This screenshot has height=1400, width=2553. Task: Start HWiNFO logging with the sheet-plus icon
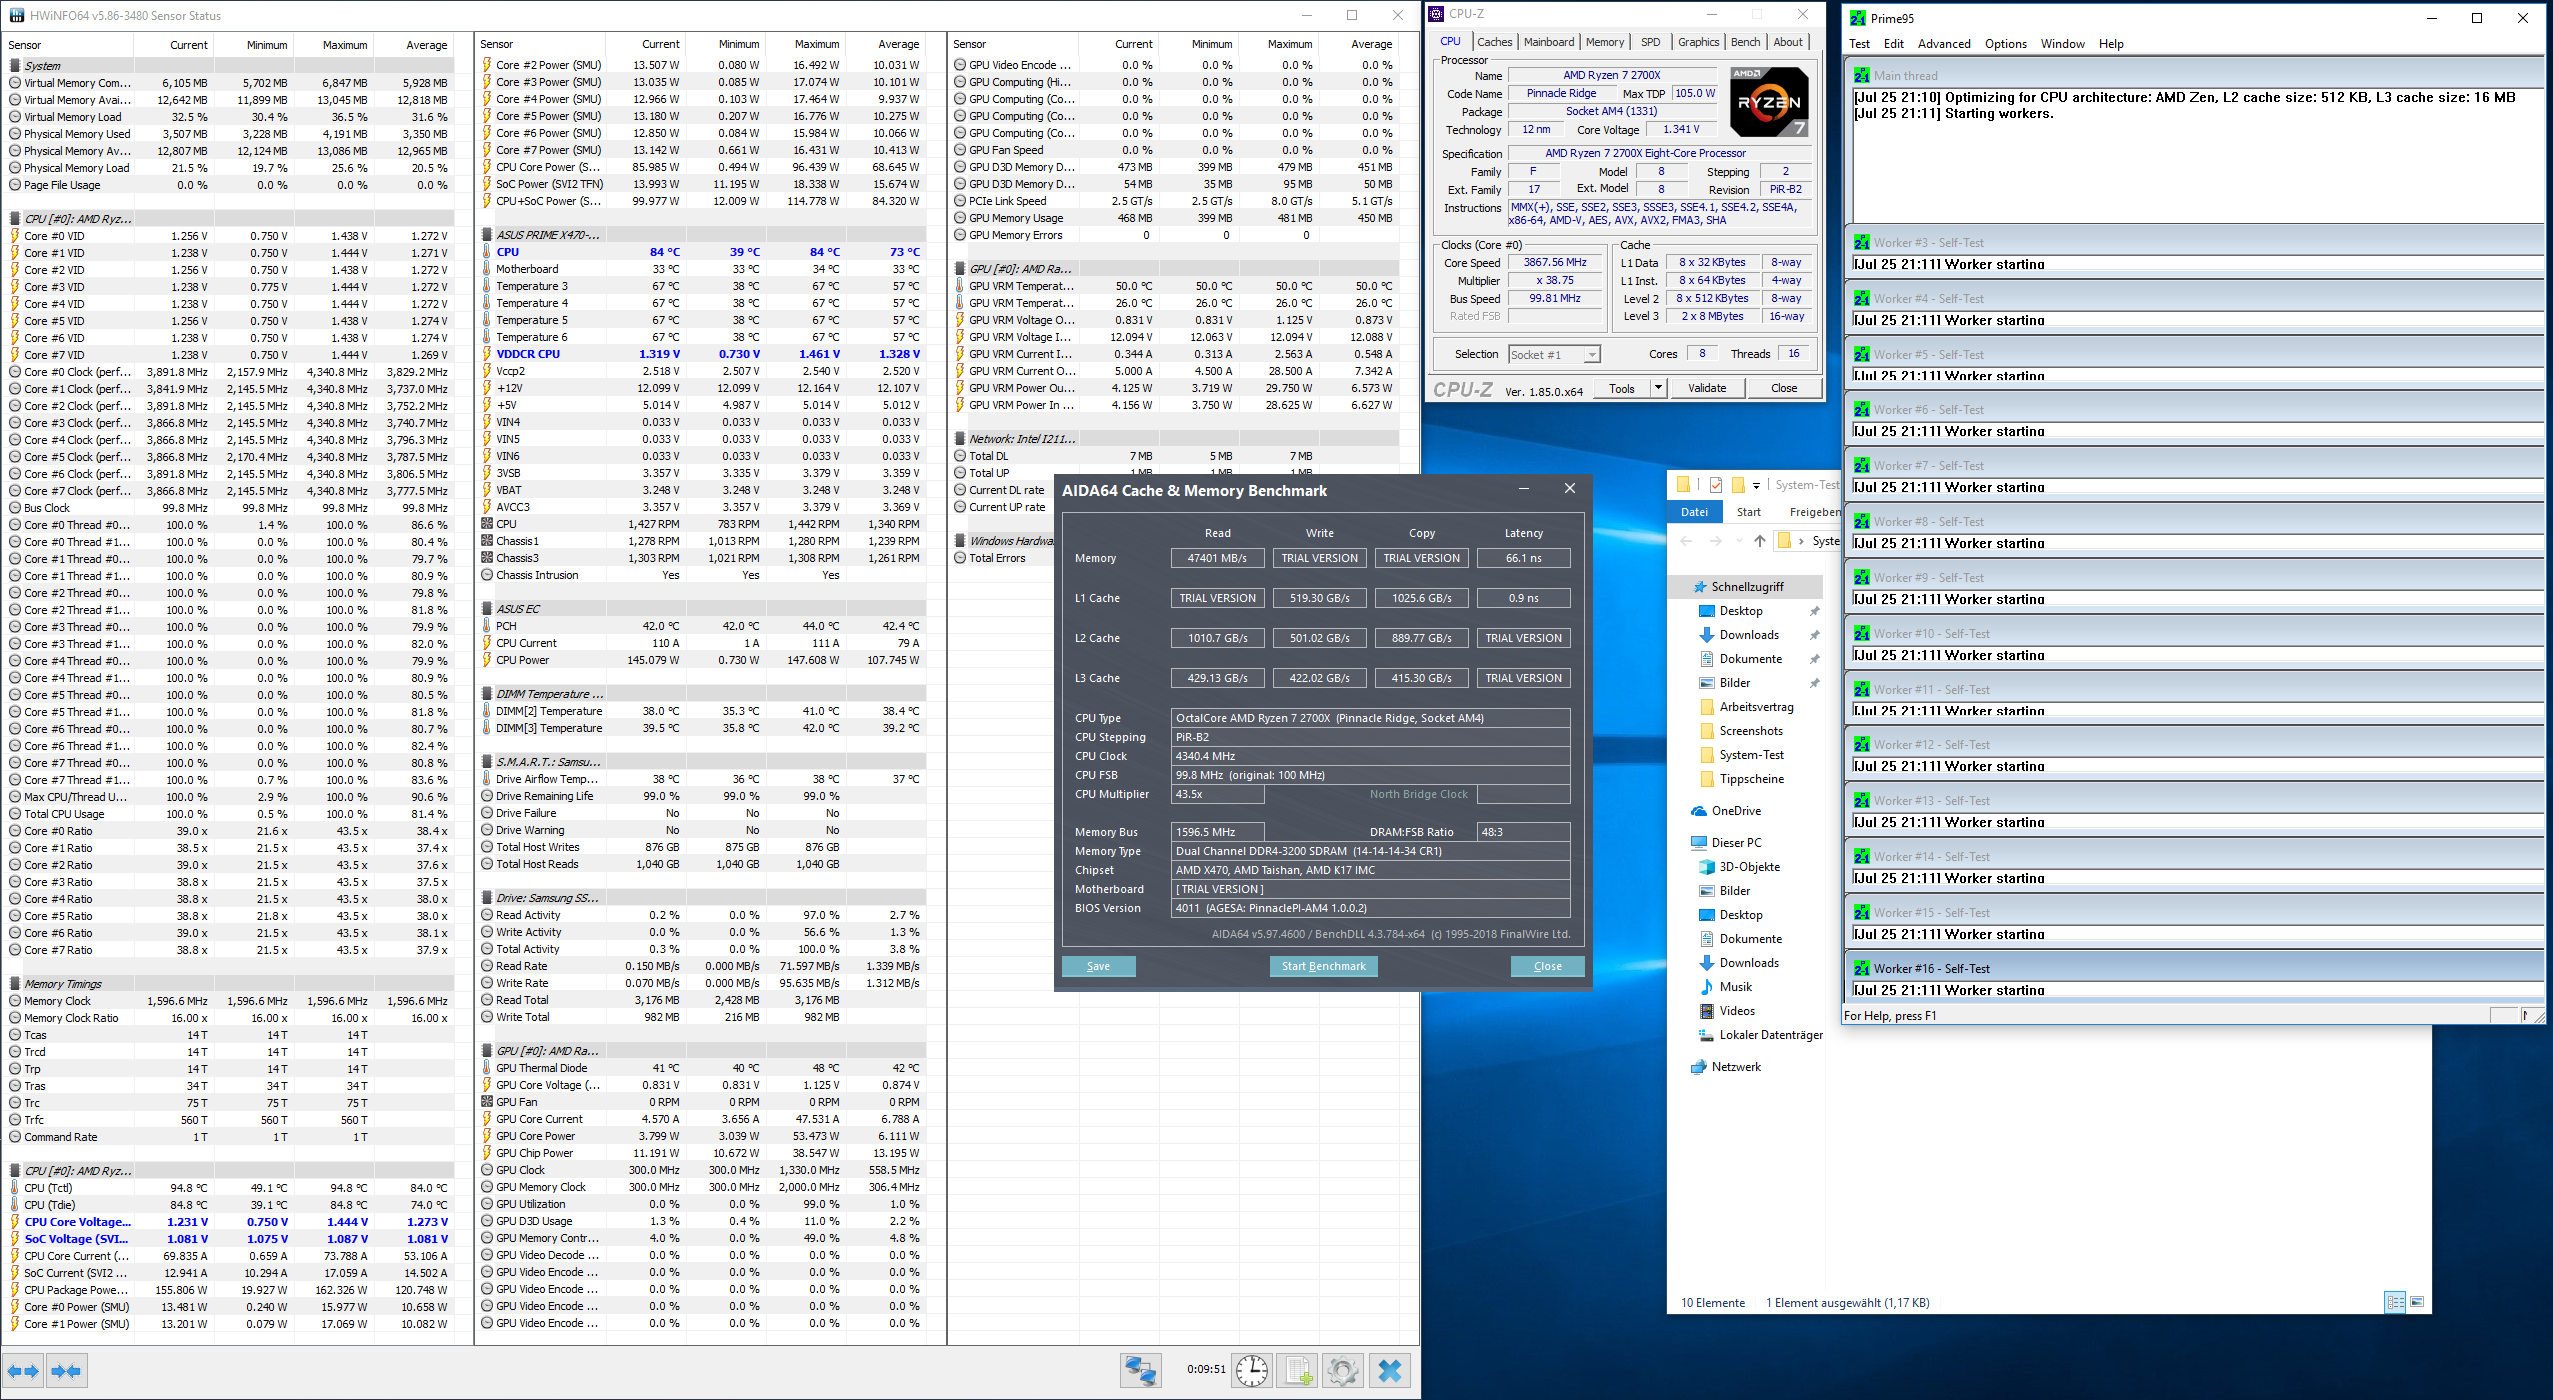(1297, 1371)
